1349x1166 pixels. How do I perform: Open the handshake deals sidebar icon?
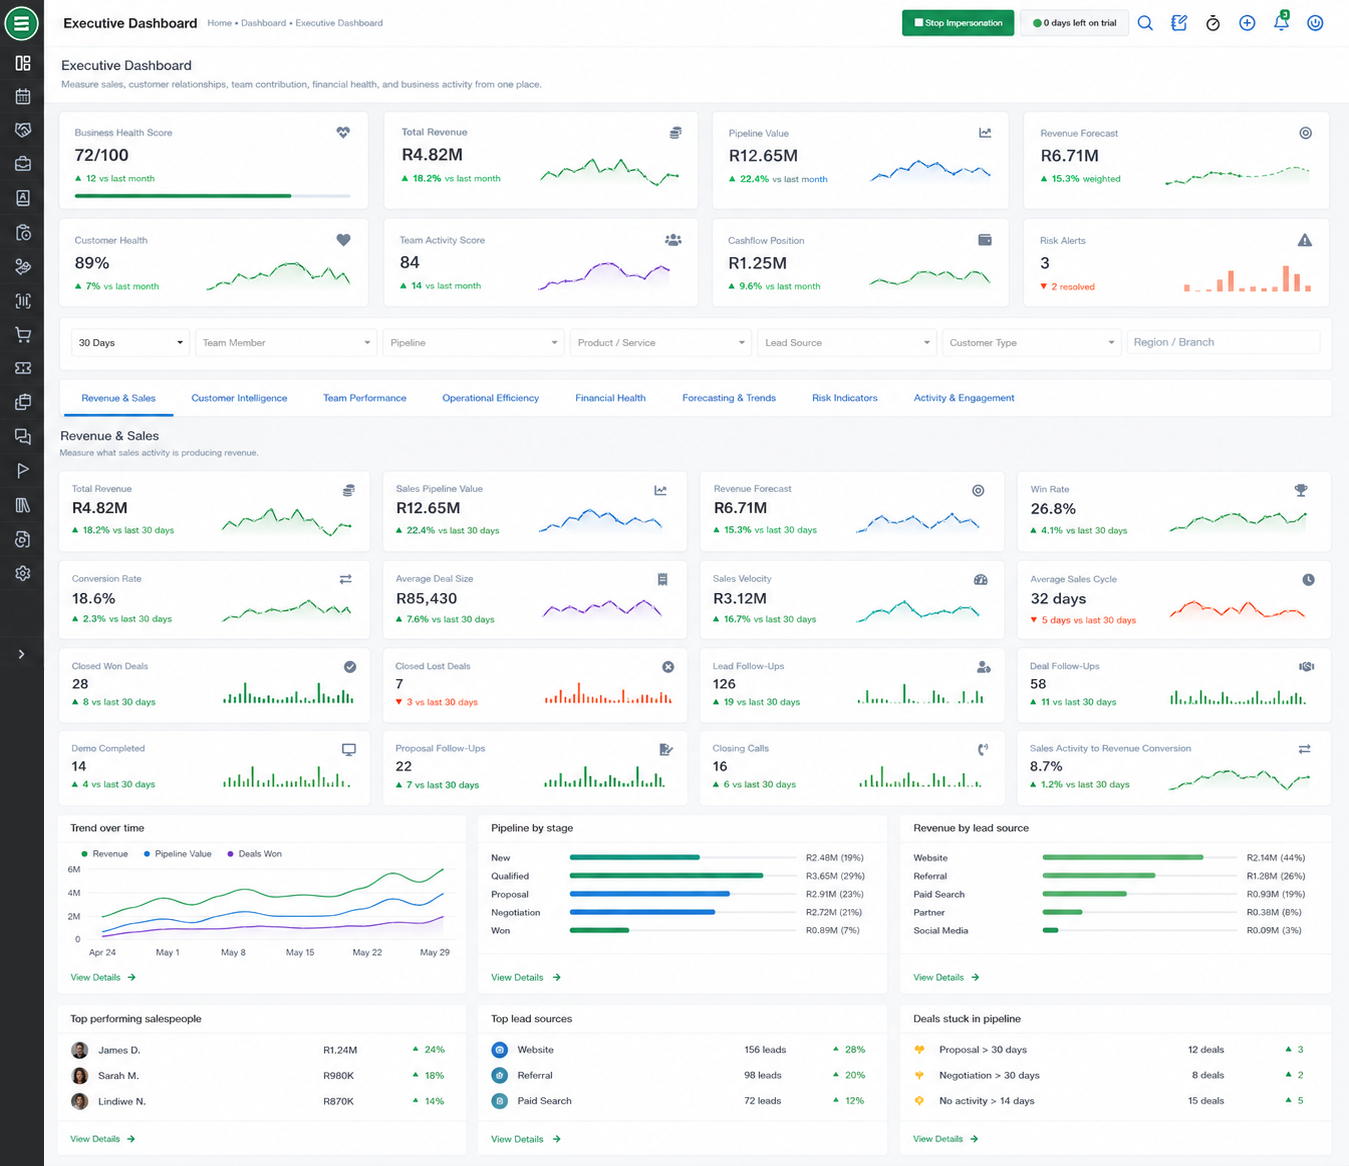click(x=22, y=130)
